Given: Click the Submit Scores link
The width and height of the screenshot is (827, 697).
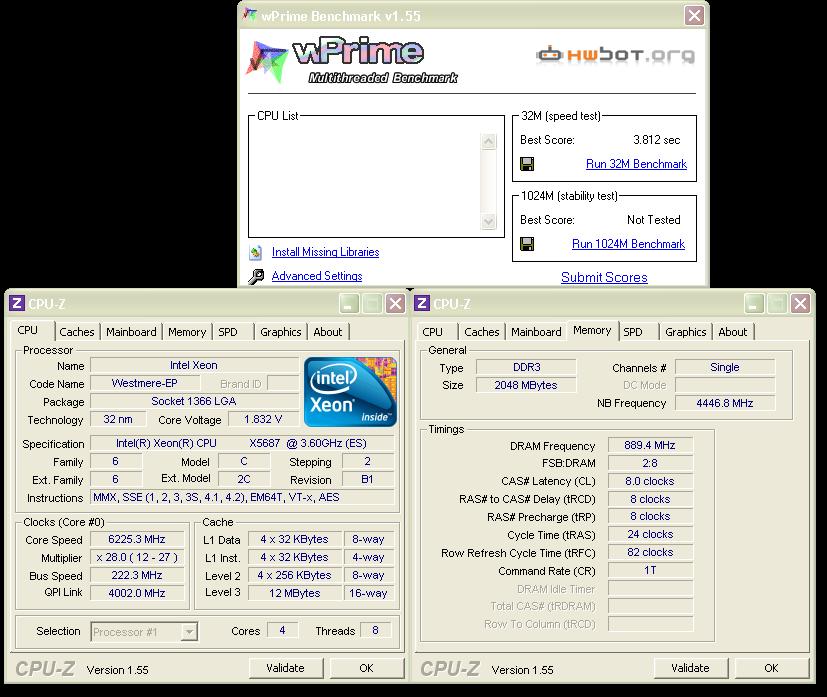Looking at the screenshot, I should (603, 277).
